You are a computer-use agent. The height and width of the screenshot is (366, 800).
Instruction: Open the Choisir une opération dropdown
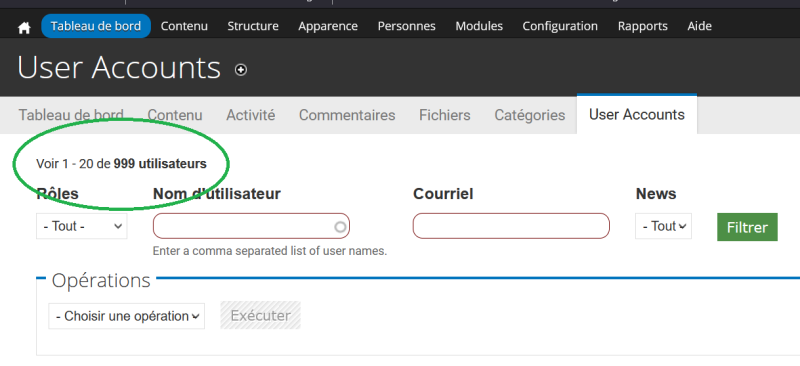pyautogui.click(x=127, y=316)
